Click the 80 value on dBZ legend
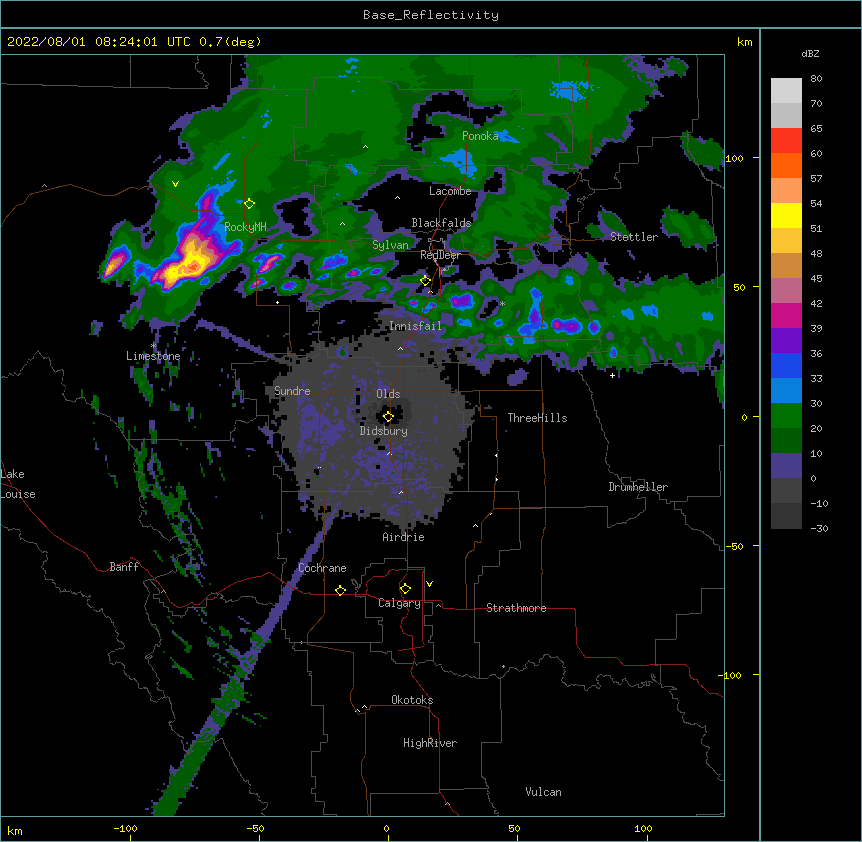The image size is (862, 842). 816,79
